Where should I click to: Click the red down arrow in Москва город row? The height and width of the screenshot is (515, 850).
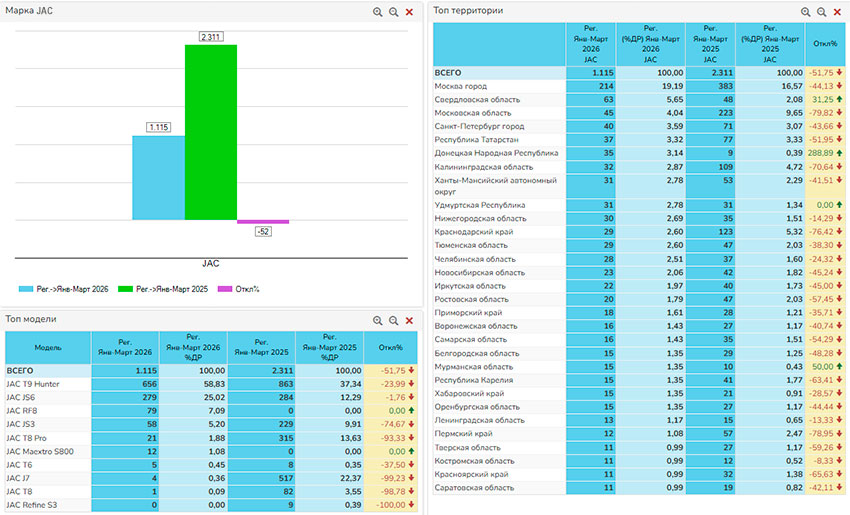click(x=839, y=86)
